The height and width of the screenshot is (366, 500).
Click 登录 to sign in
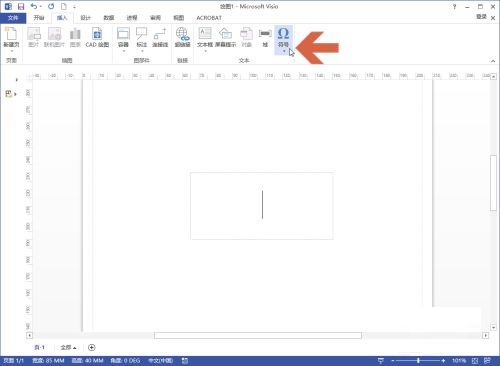(481, 17)
